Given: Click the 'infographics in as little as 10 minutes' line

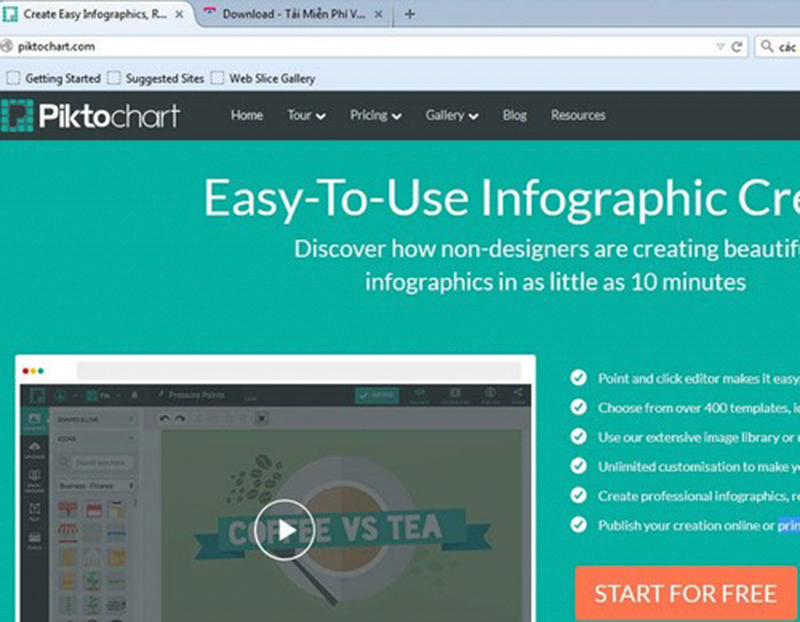Looking at the screenshot, I should (x=556, y=282).
